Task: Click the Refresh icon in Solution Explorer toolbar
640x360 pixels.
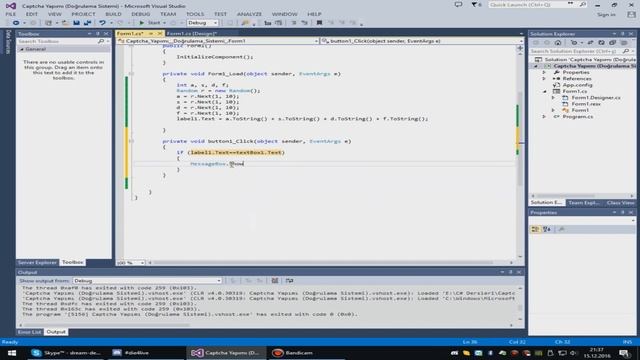Action: [601, 42]
